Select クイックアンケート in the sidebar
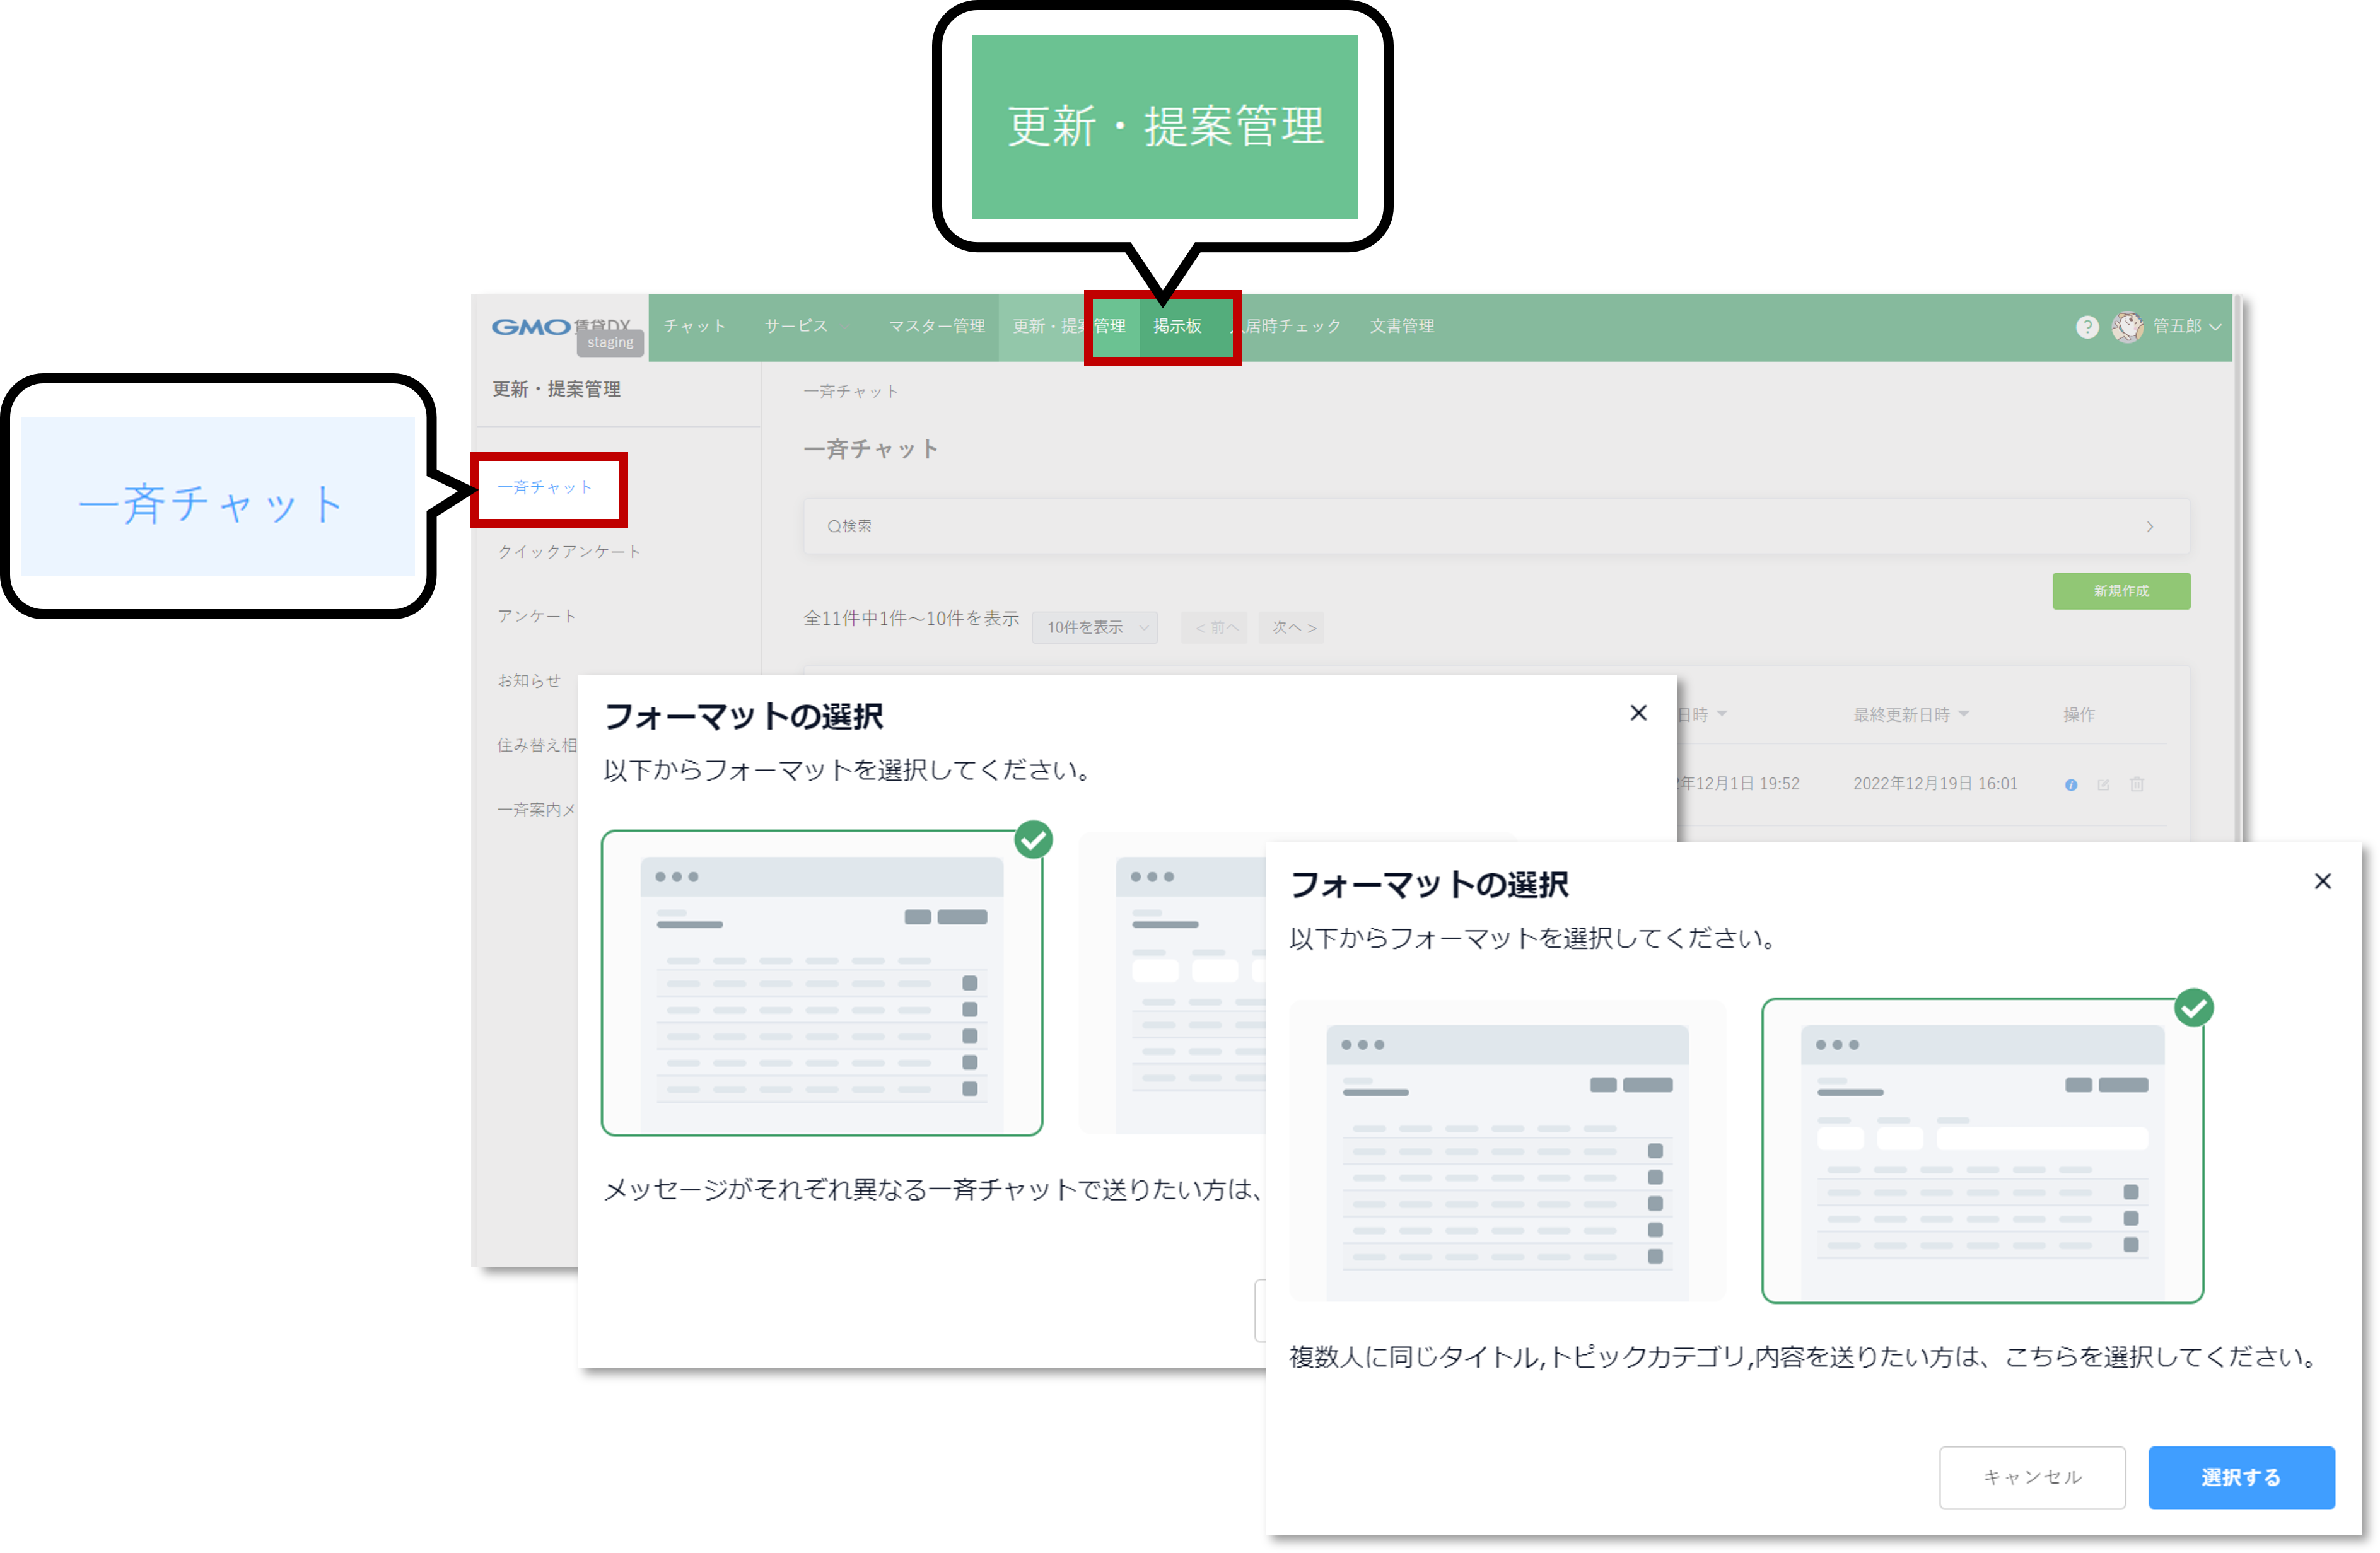Image resolution: width=2380 pixels, height=1553 pixels. pyautogui.click(x=569, y=552)
